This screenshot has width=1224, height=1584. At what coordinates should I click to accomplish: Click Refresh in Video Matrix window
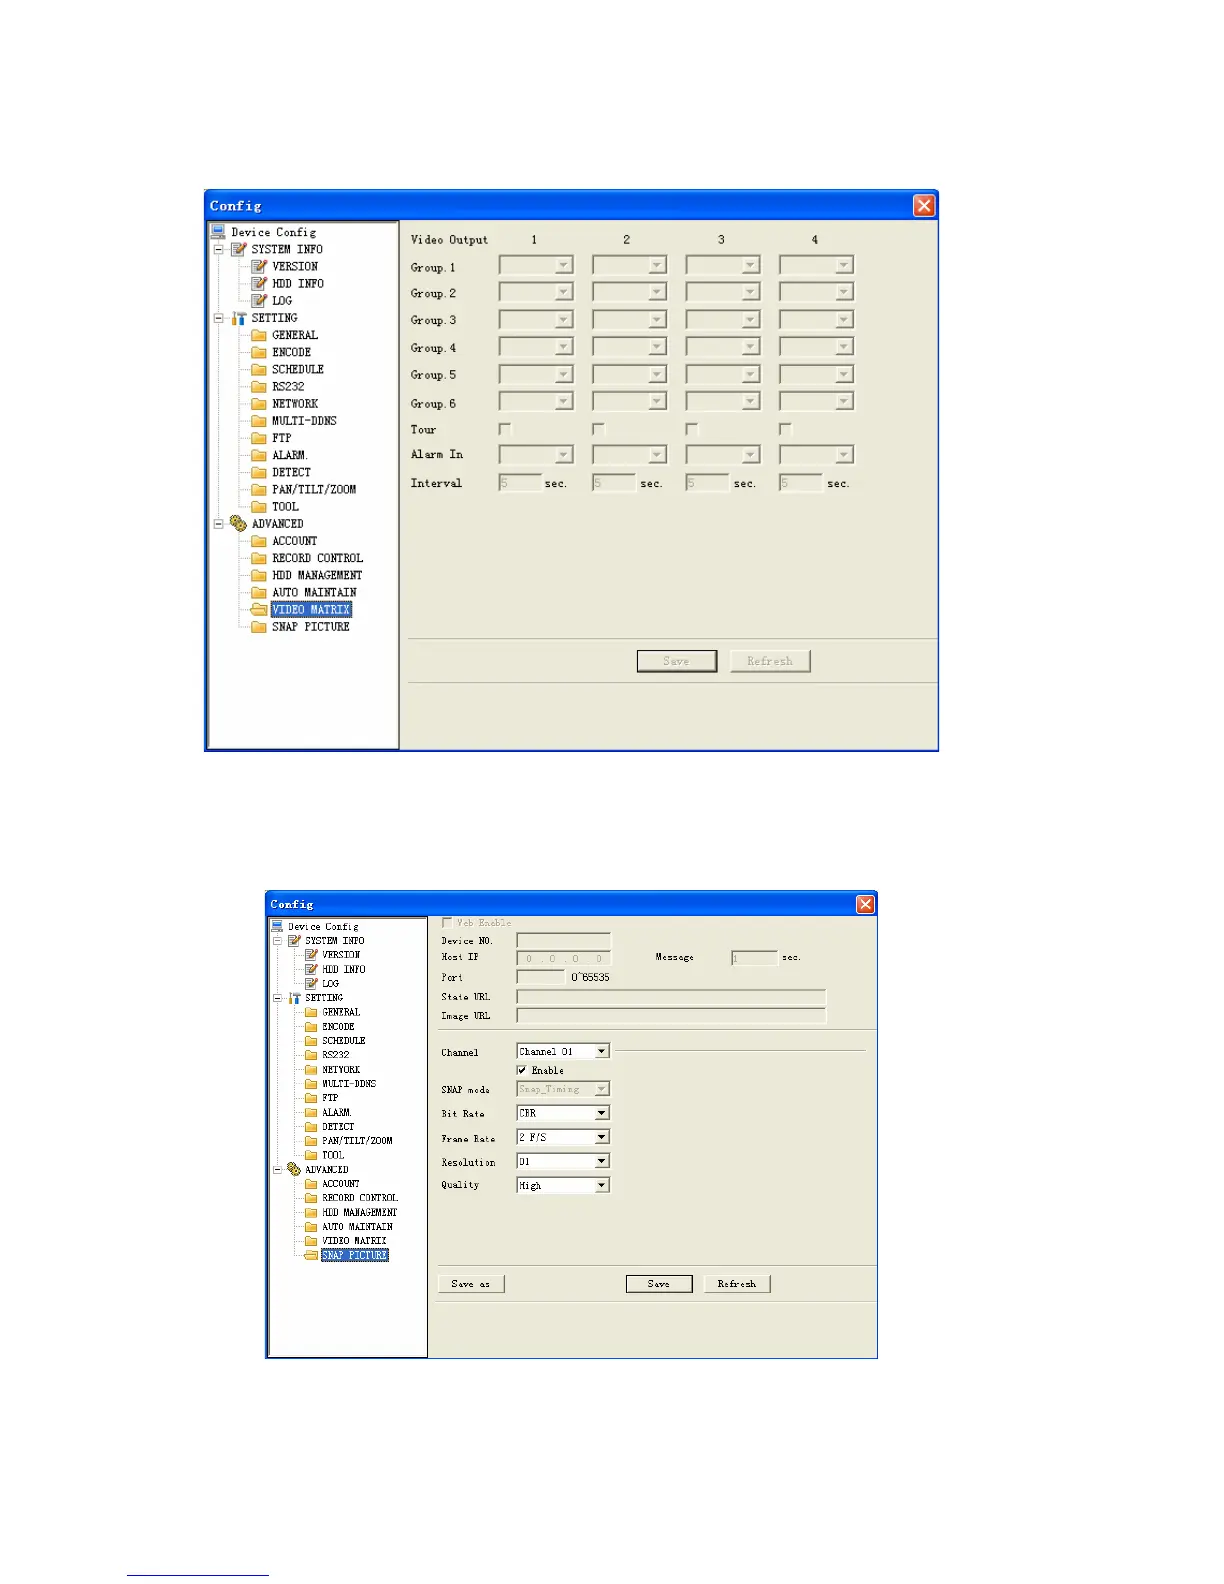tap(770, 661)
